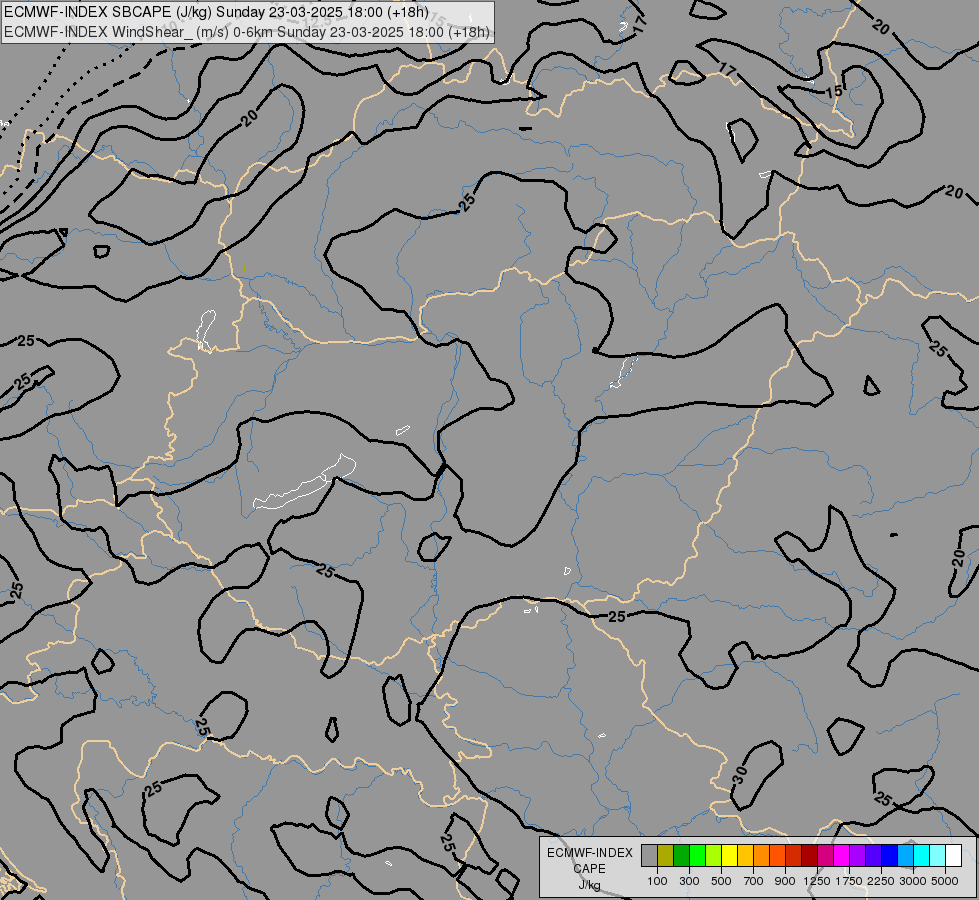Screen dimensions: 979x900
Task: Select the dark maroon swatch before 1250
Action: coord(810,855)
